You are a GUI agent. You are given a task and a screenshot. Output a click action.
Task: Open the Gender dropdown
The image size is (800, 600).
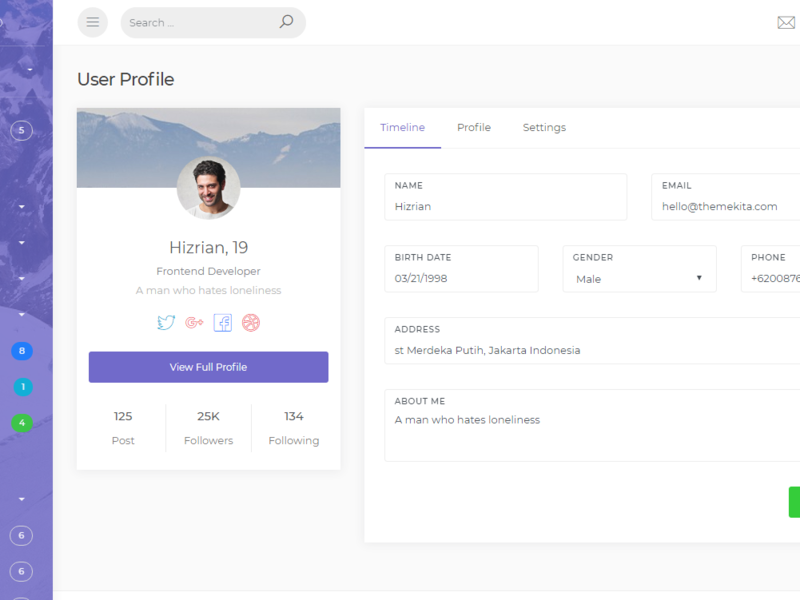click(x=639, y=279)
